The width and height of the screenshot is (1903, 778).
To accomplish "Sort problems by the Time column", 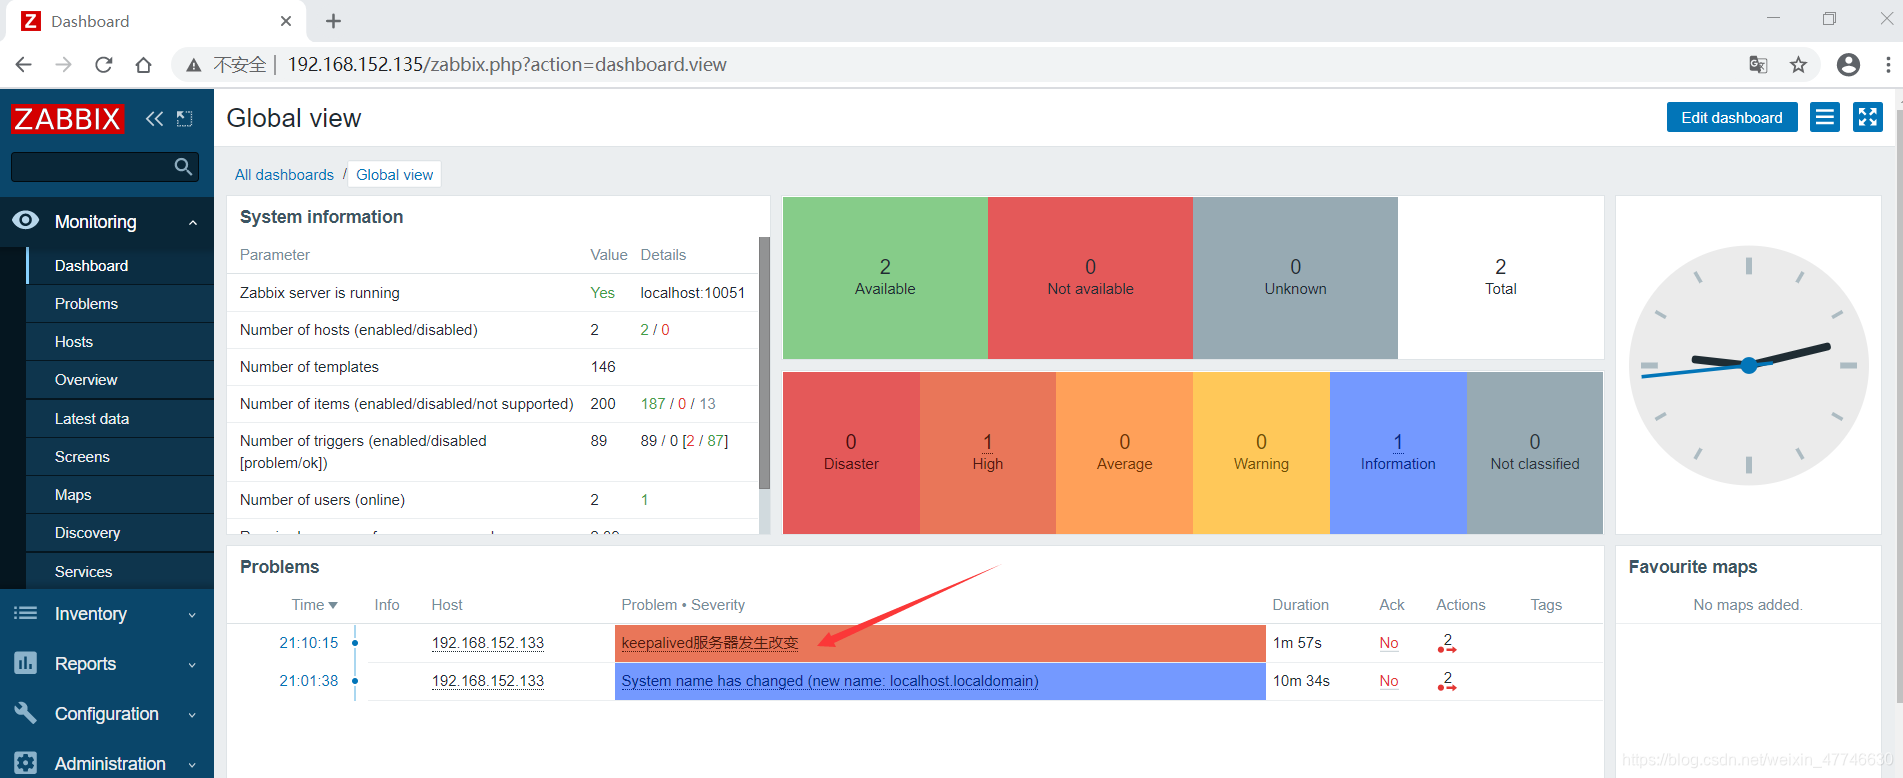I will [x=314, y=605].
